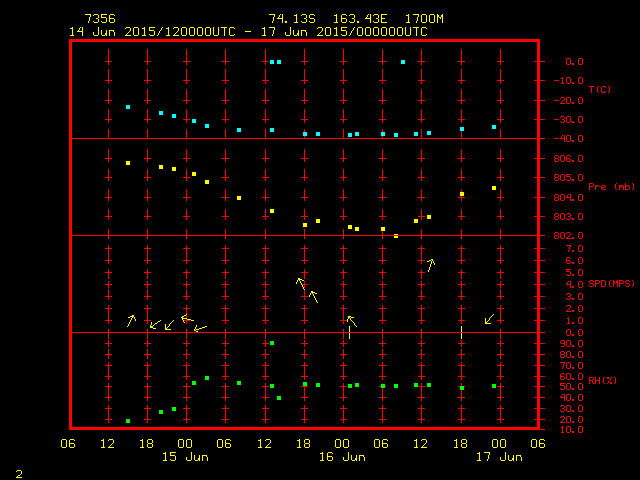Select the 15 Jun date label
This screenshot has height=480, width=640.
point(185,457)
